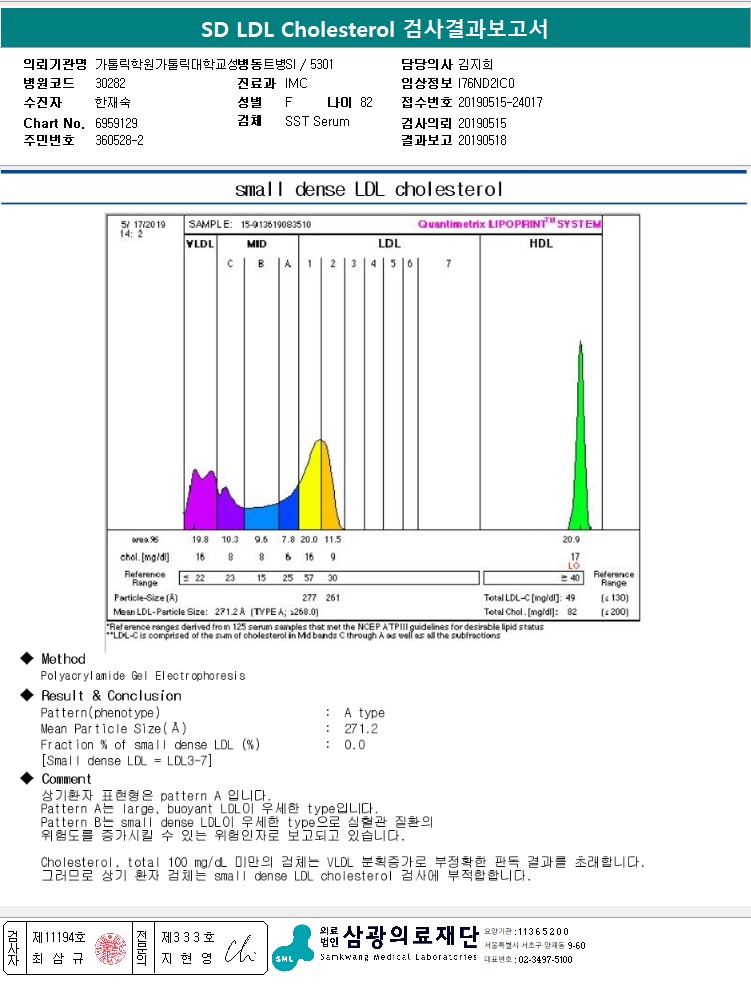Select Polyacrylamide Gel Electrophoresis text

coord(143,676)
